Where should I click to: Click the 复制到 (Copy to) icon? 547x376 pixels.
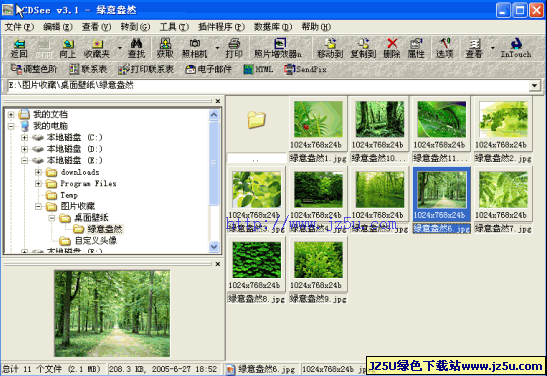coord(363,48)
